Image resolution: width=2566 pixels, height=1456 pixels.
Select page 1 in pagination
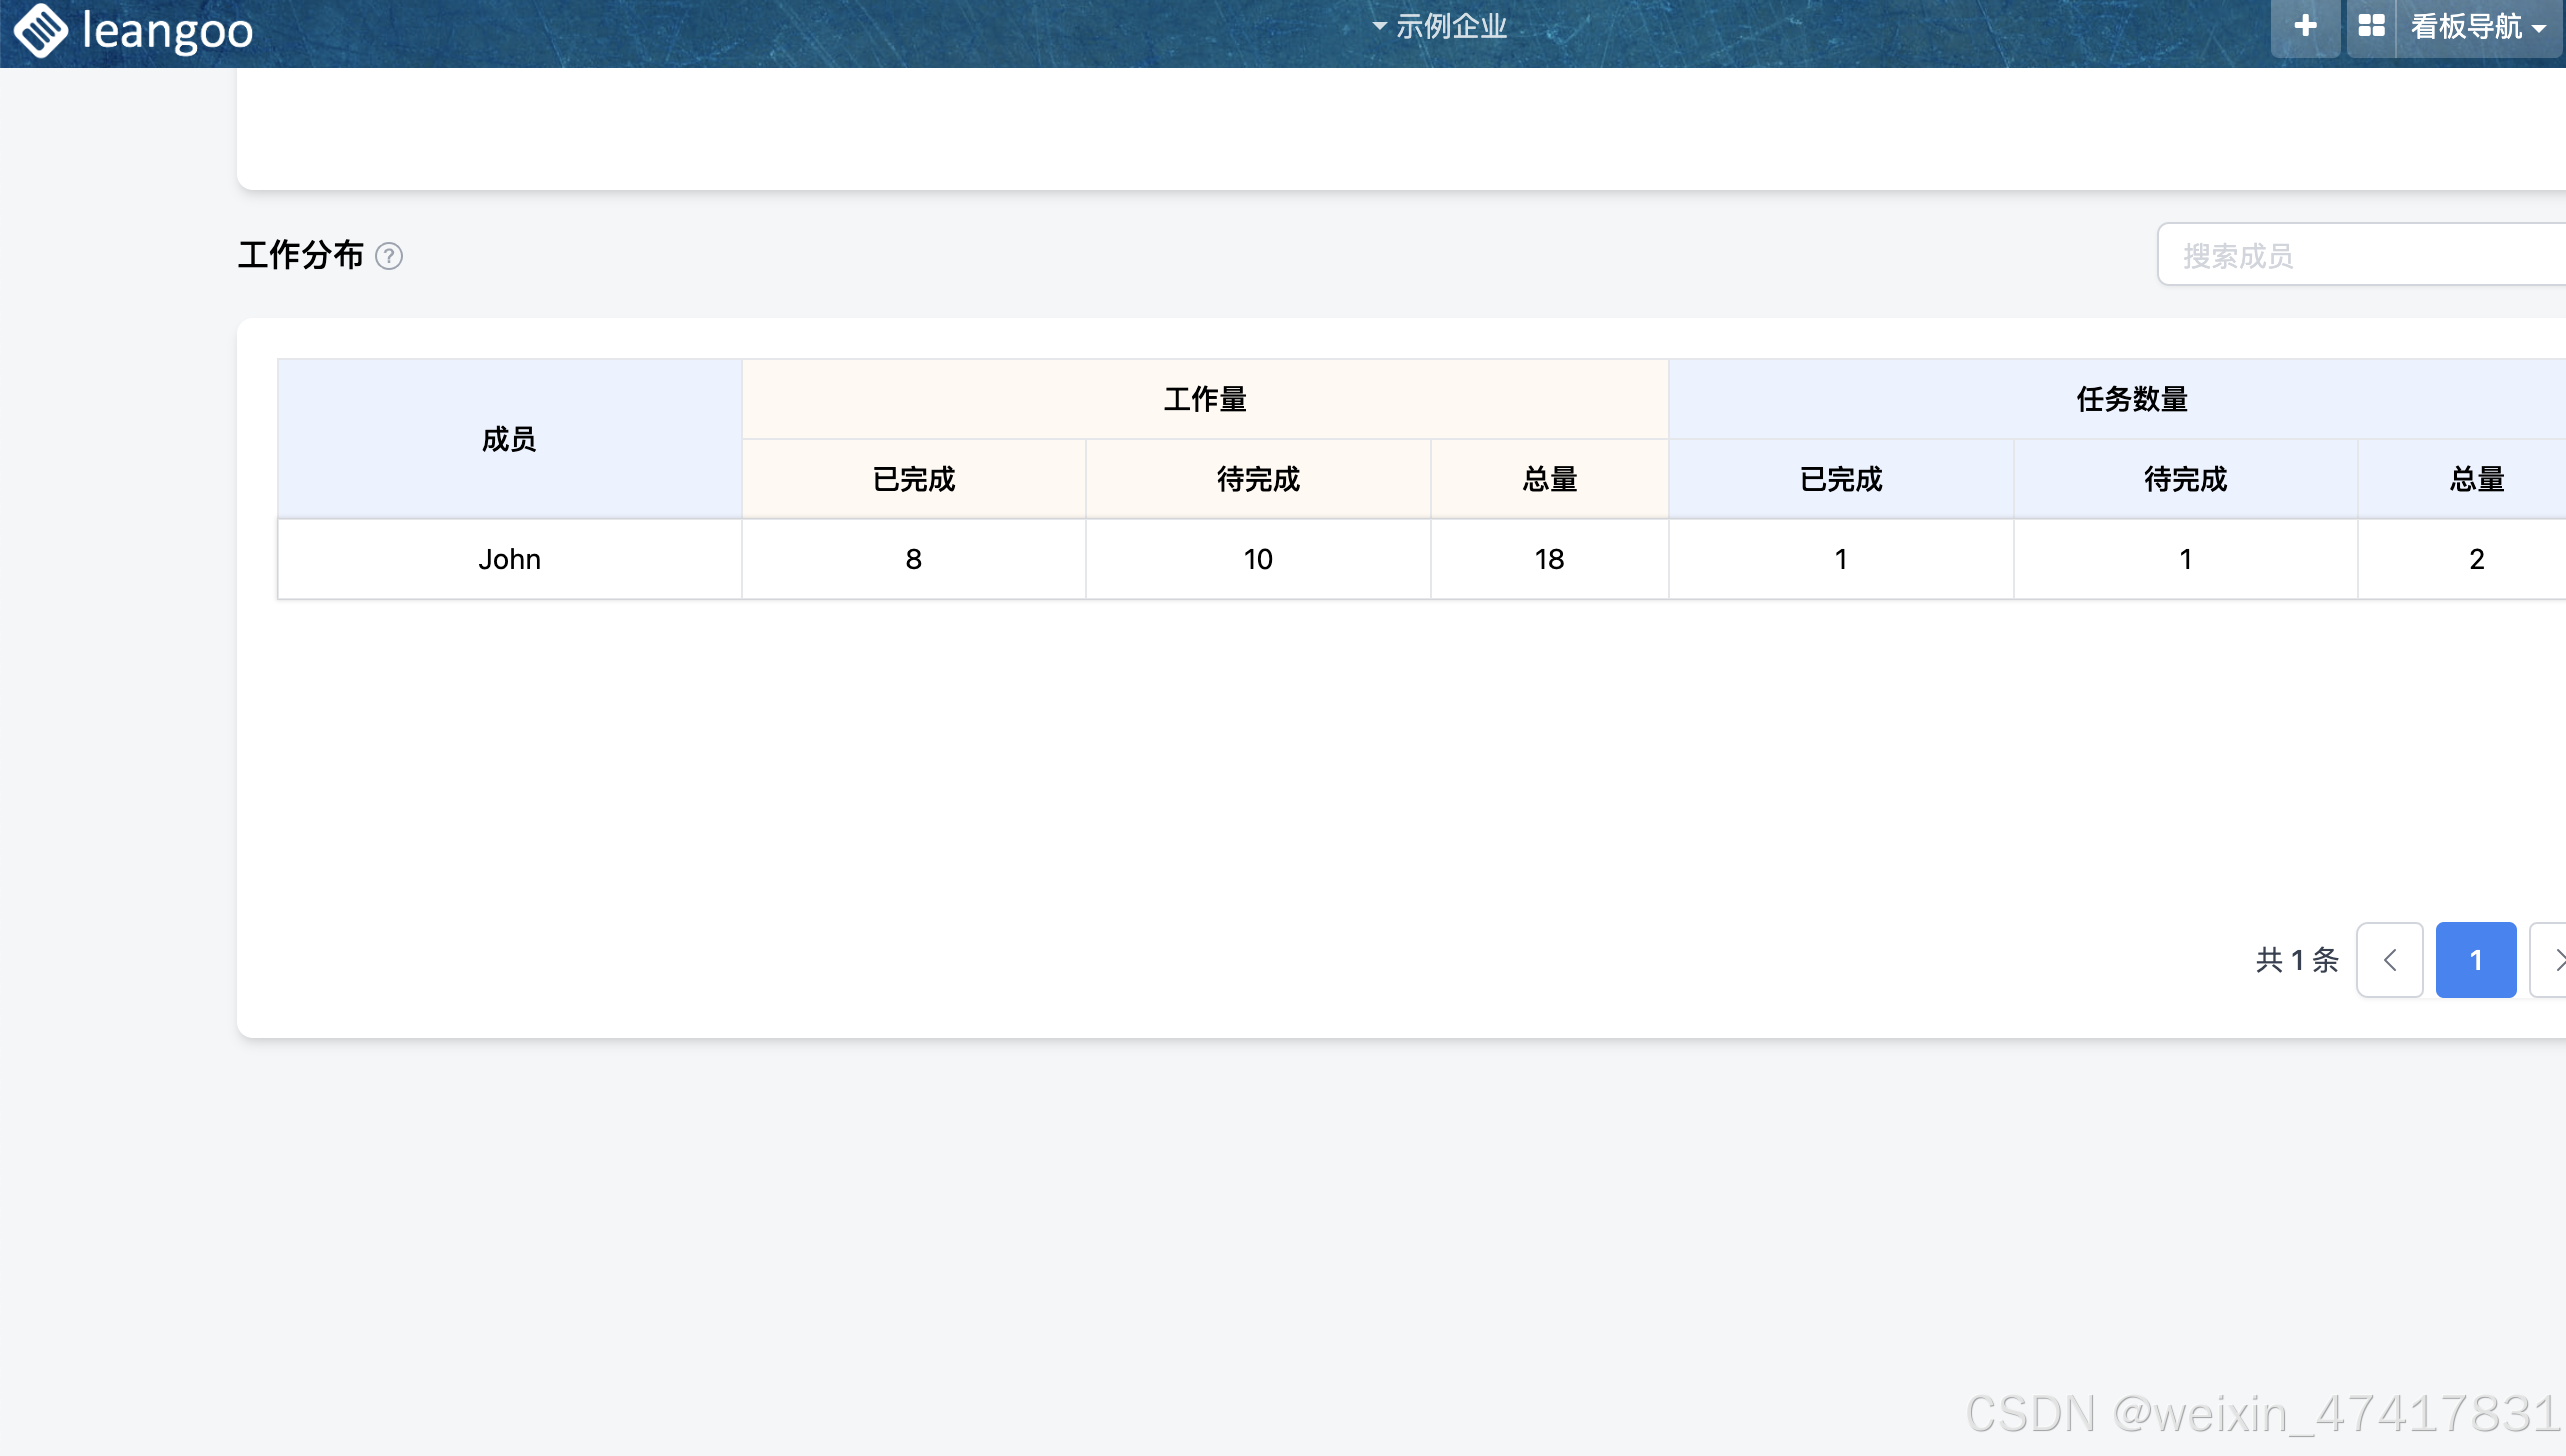coord(2475,960)
